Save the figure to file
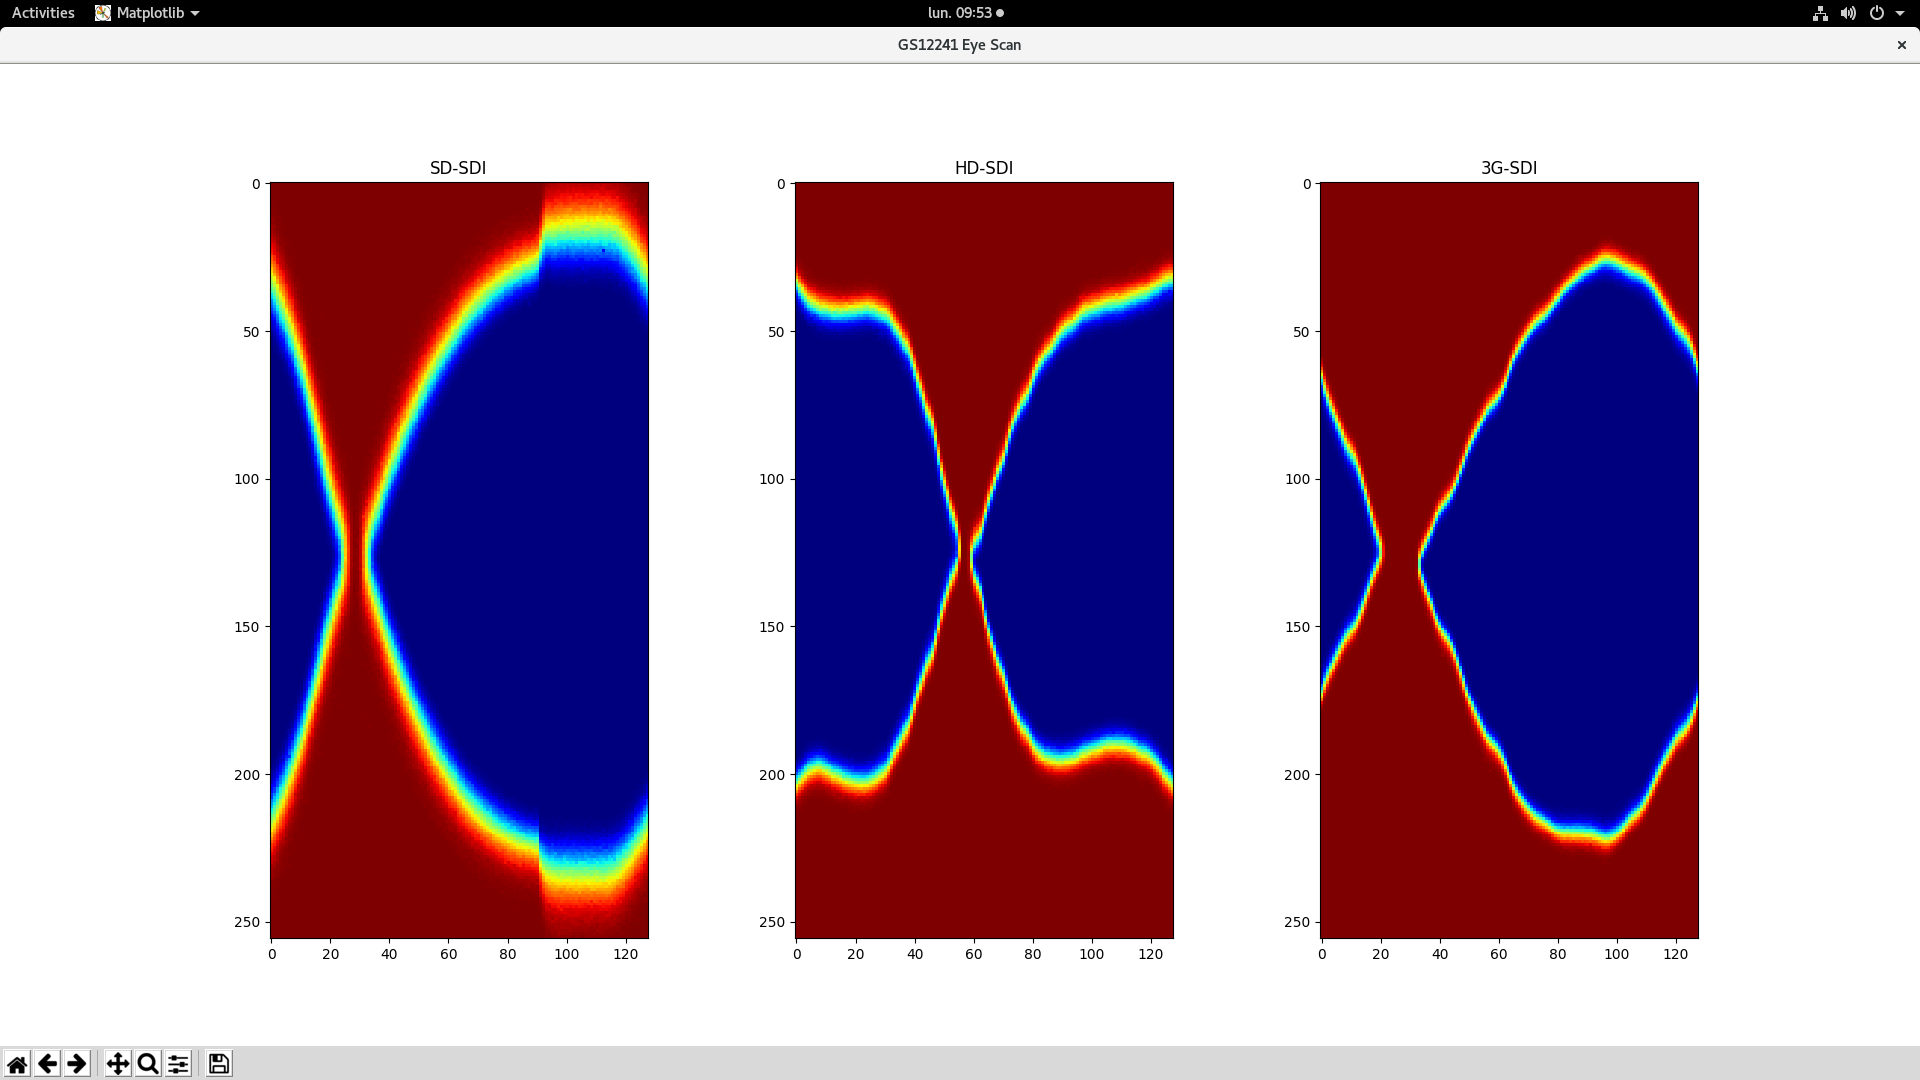This screenshot has height=1080, width=1920. pyautogui.click(x=219, y=1063)
